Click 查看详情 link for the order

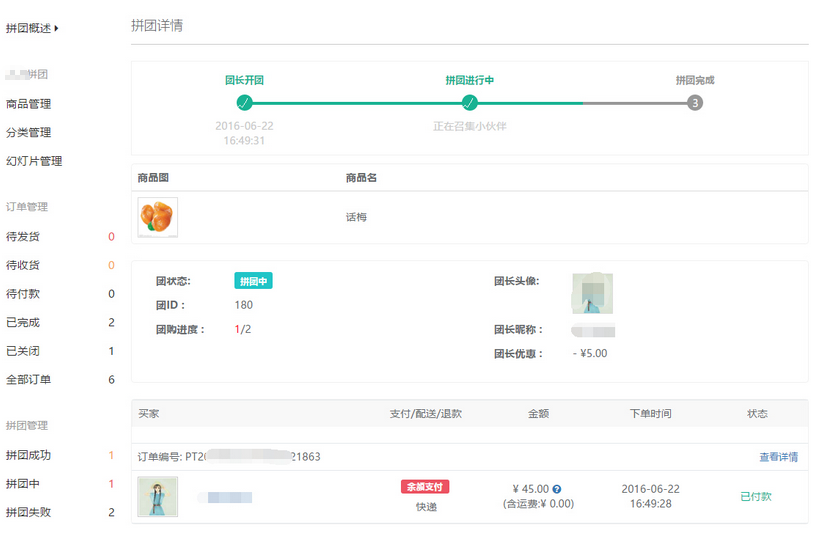(778, 457)
